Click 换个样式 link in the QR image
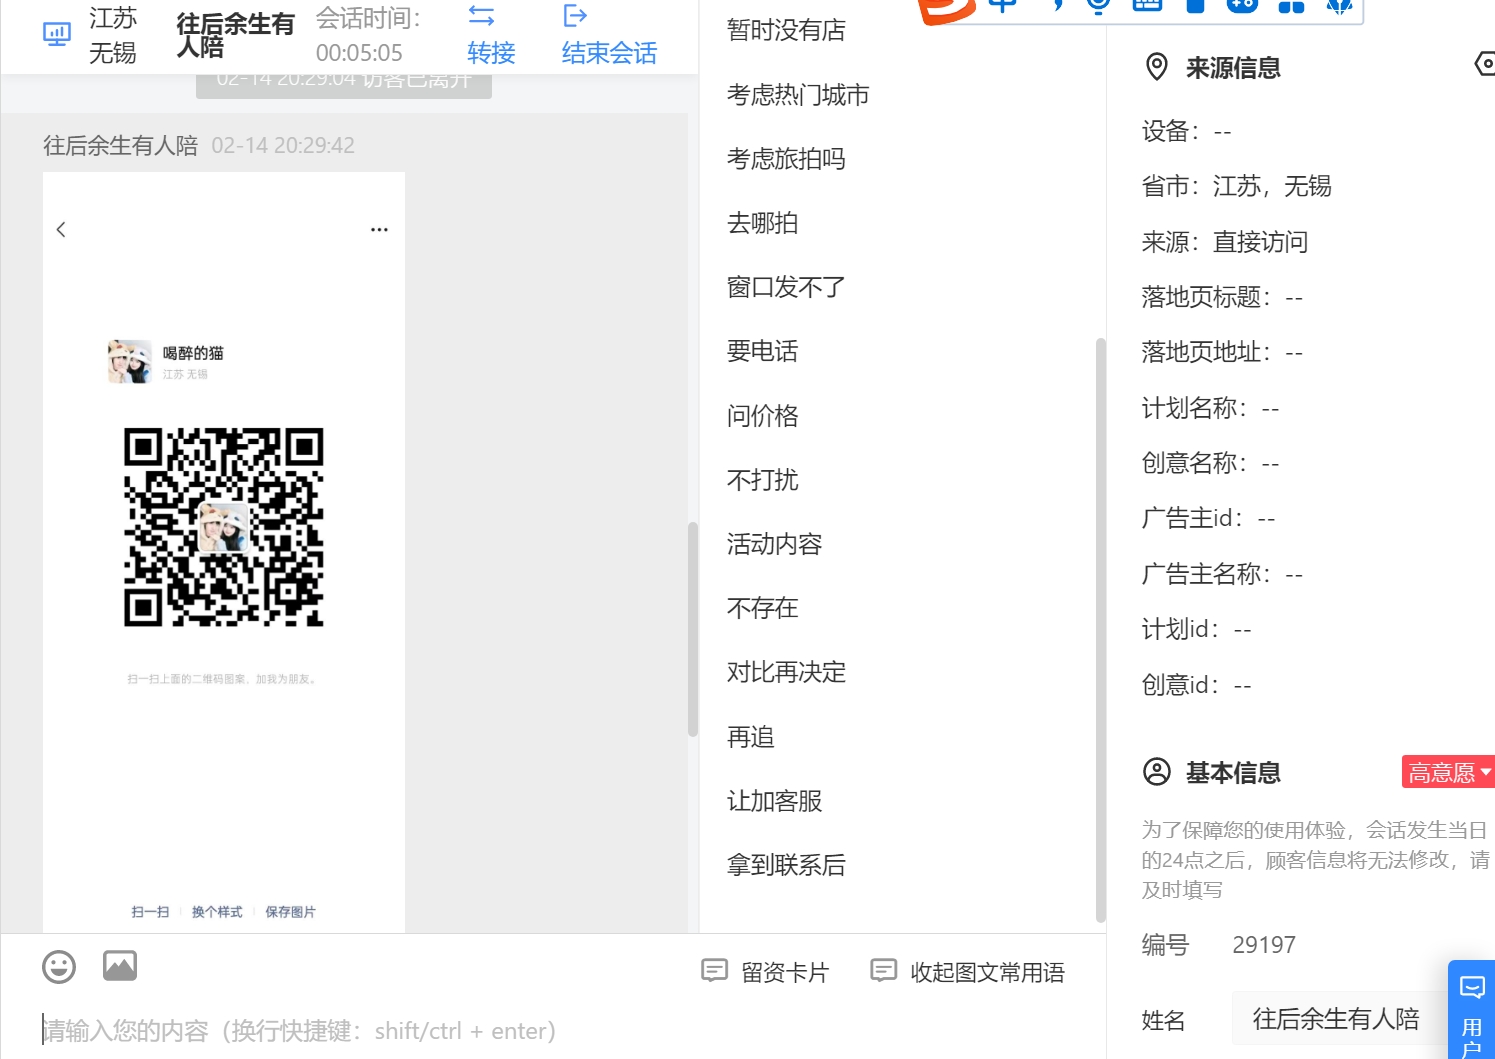Viewport: 1495px width, 1059px height. click(217, 912)
